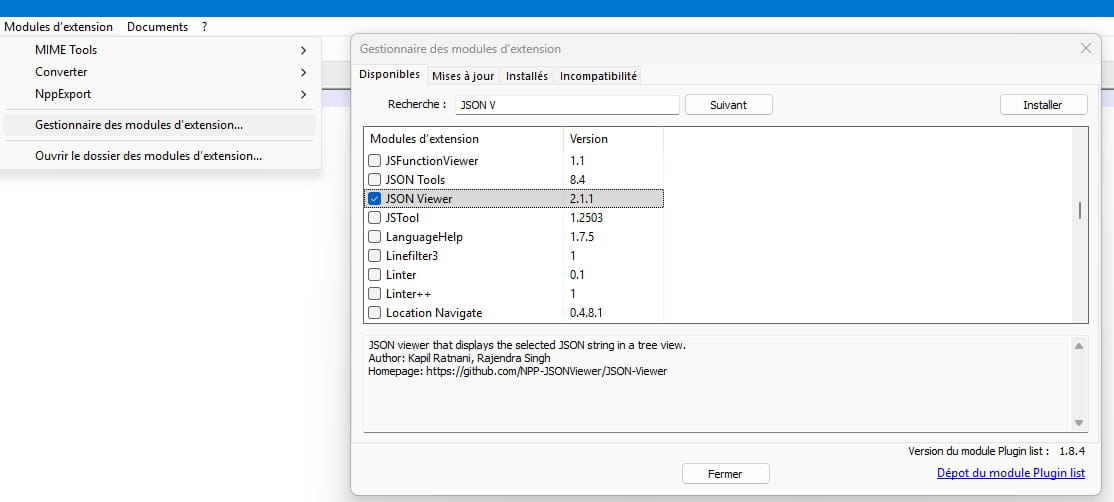This screenshot has width=1114, height=502.
Task: Click the Fermer button
Action: (725, 474)
